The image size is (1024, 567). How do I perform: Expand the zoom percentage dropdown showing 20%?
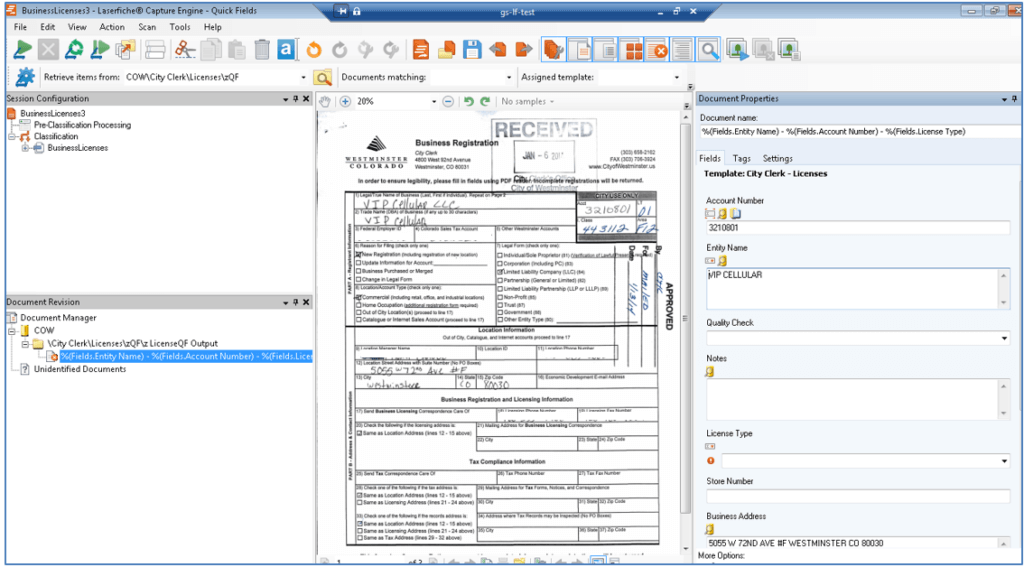pyautogui.click(x=434, y=101)
